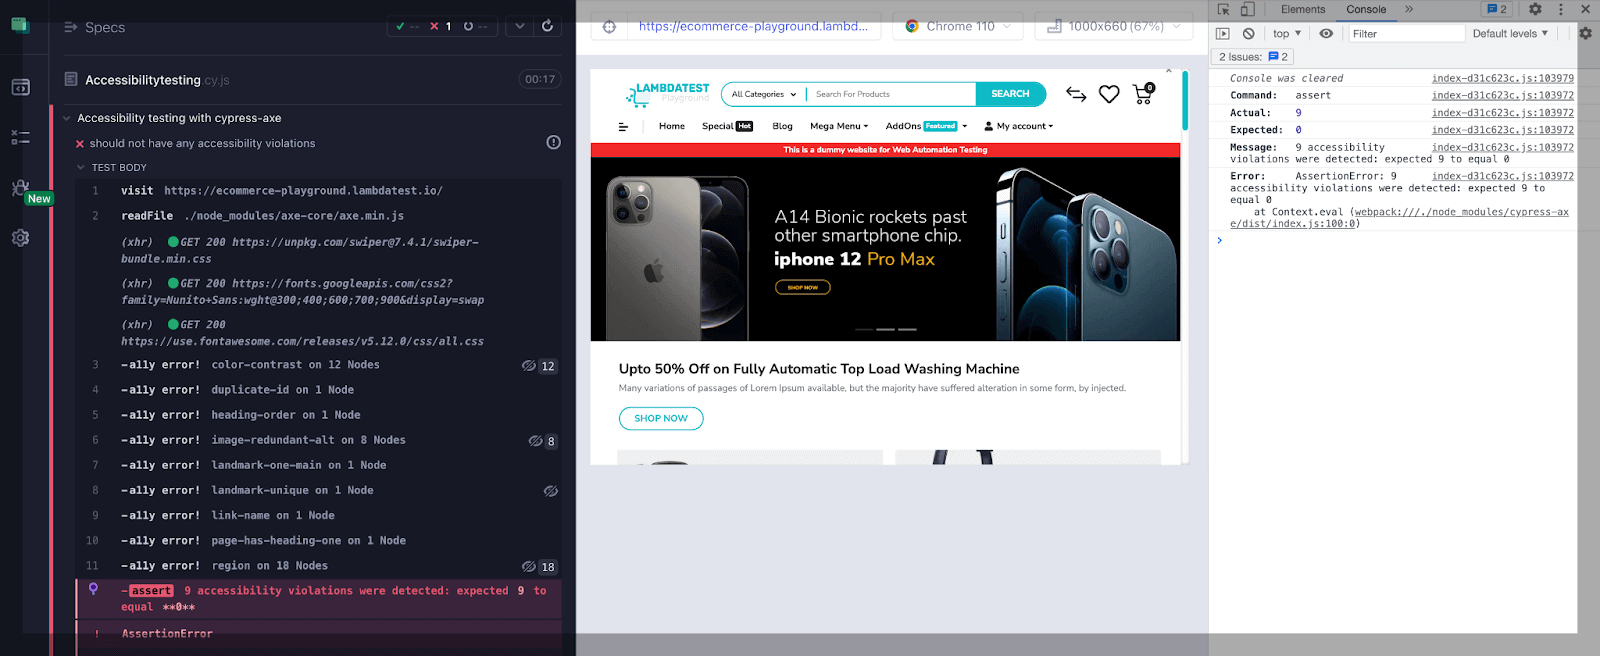Viewport: 1600px width, 656px height.
Task: Toggle live expression eye icon in console
Action: click(x=1326, y=34)
